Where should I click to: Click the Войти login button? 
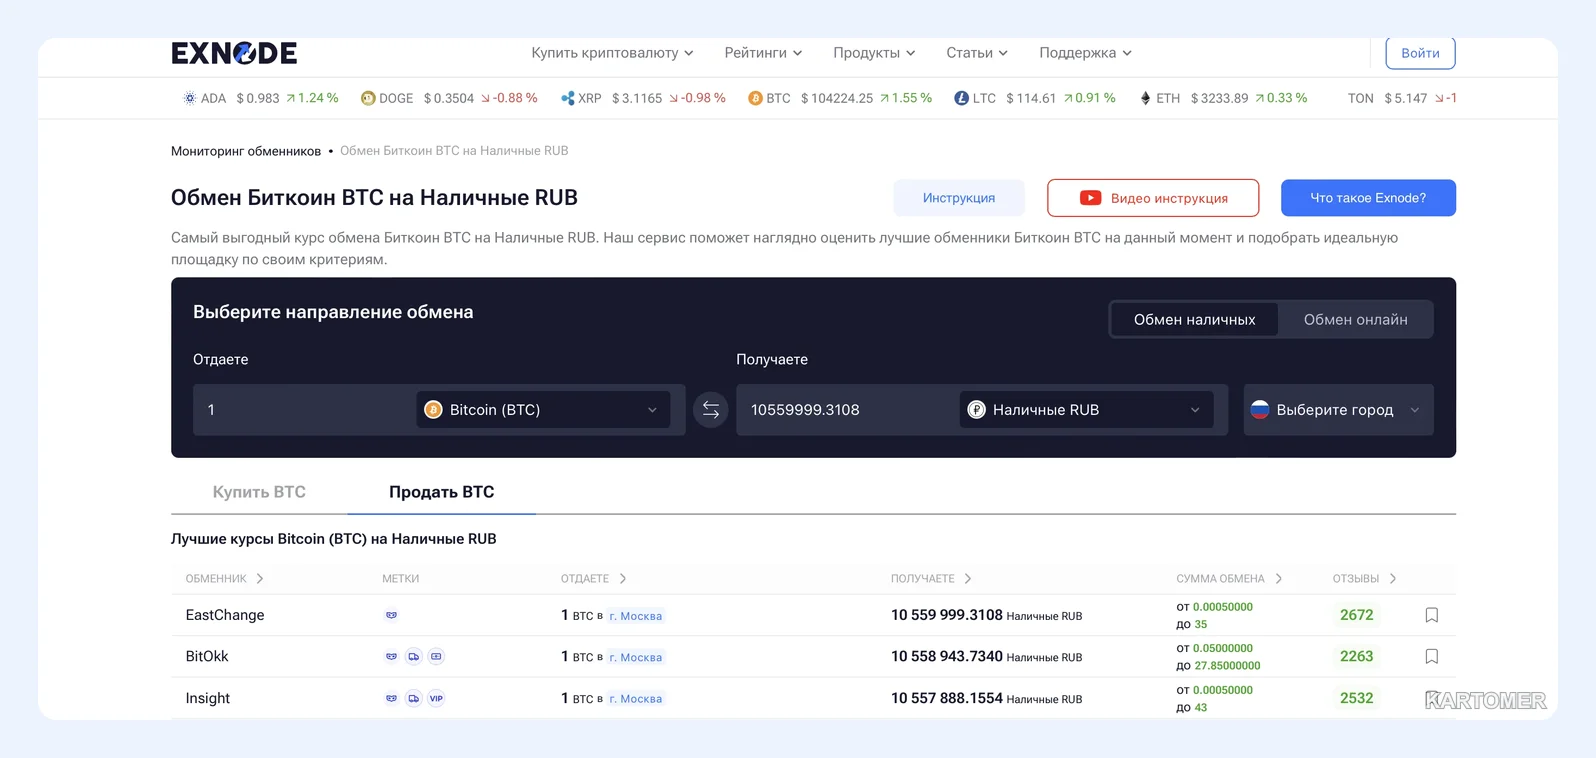click(x=1420, y=53)
